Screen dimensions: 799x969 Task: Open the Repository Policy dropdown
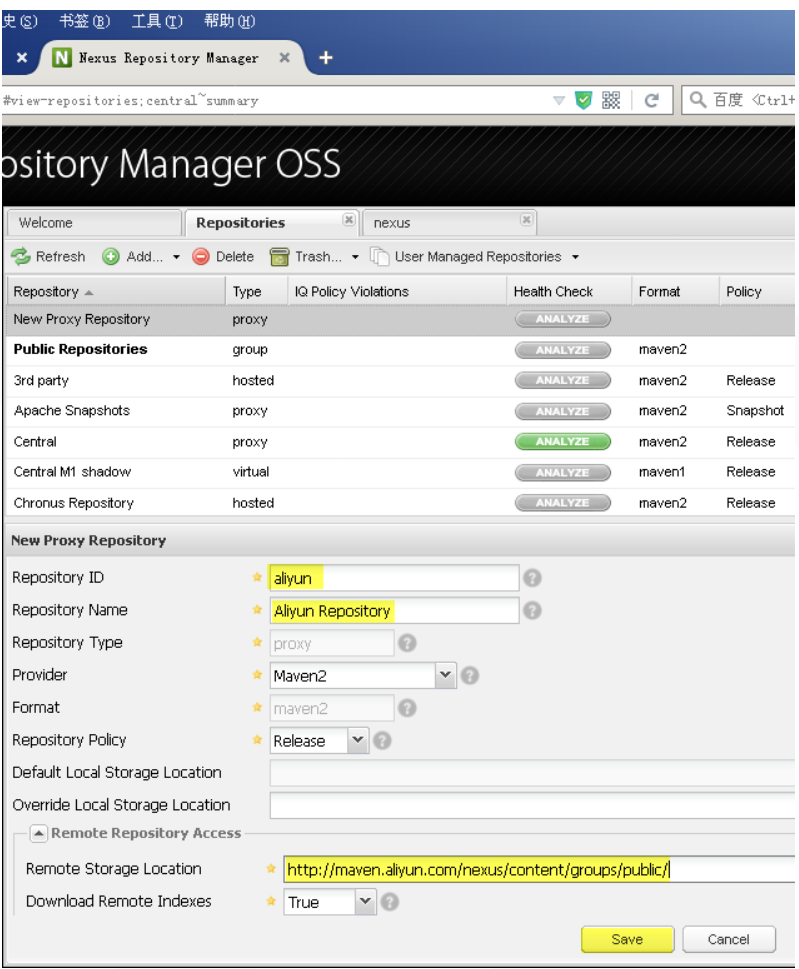pos(358,741)
